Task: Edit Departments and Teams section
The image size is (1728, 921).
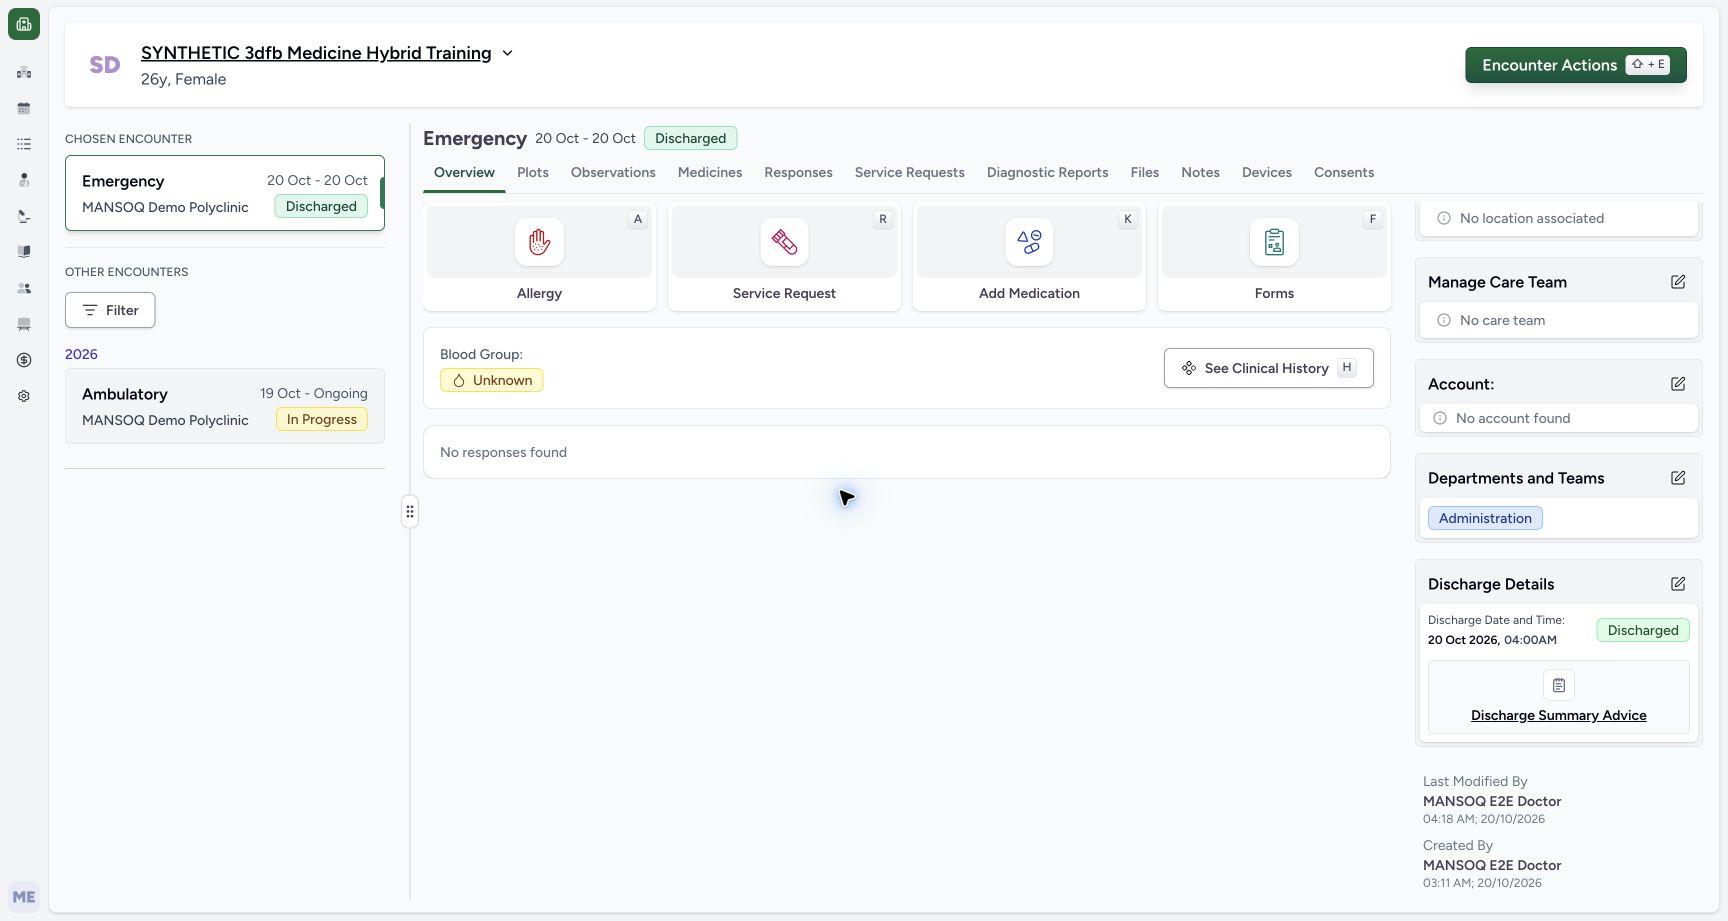Action: click(1678, 478)
